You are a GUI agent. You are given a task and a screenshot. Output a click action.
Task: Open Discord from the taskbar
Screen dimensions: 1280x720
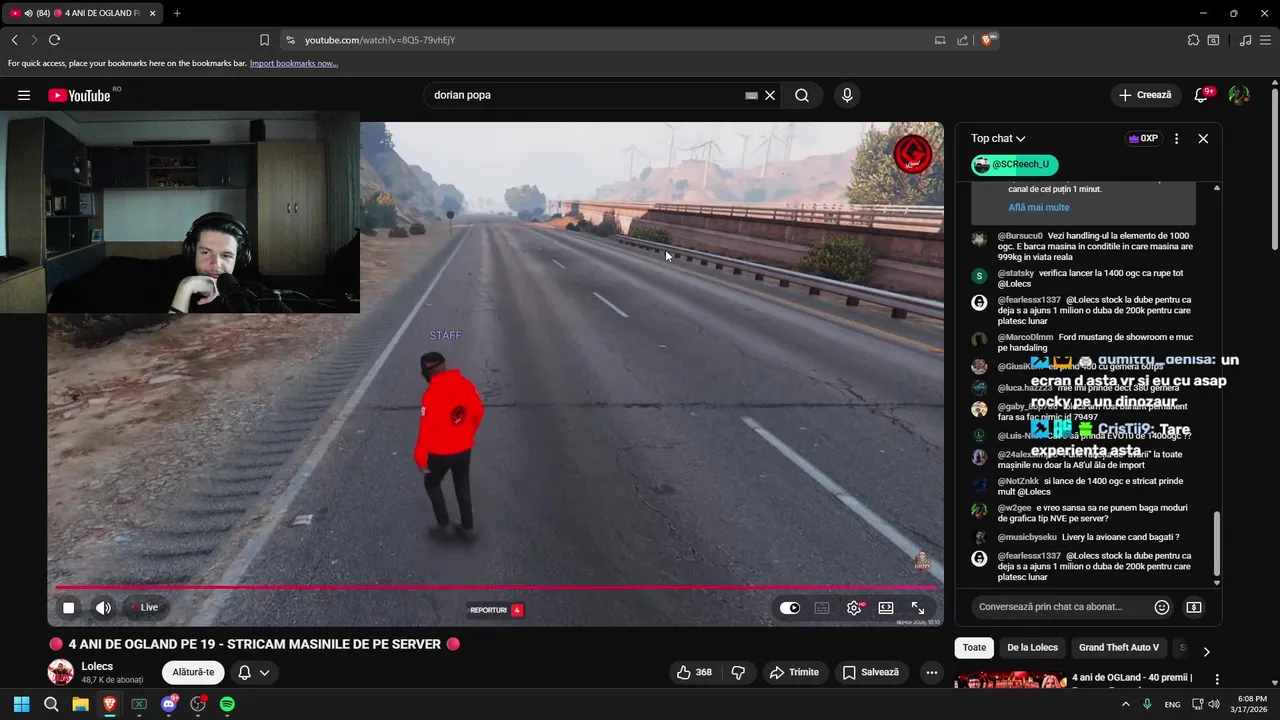[169, 704]
